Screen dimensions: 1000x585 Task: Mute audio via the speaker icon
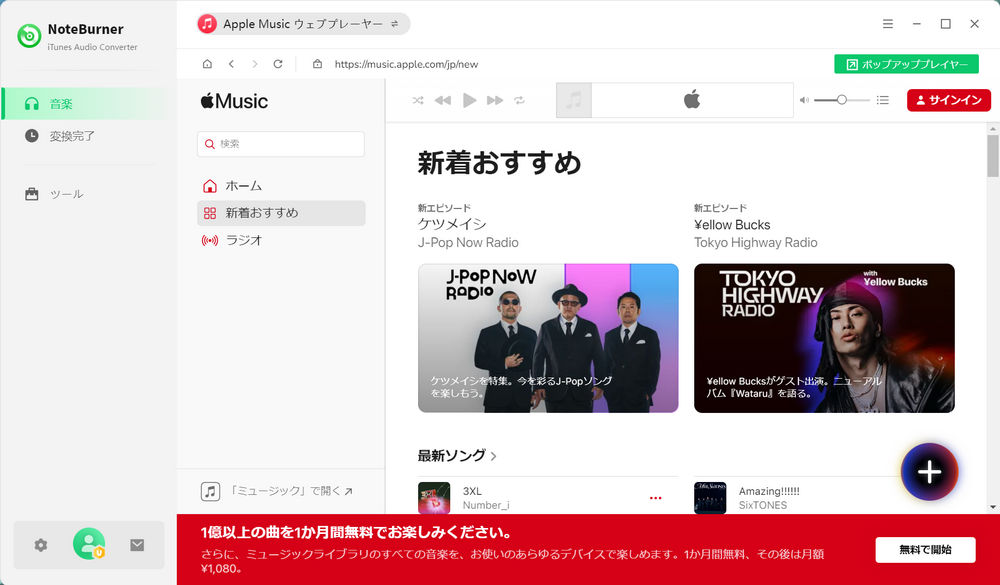click(x=805, y=99)
